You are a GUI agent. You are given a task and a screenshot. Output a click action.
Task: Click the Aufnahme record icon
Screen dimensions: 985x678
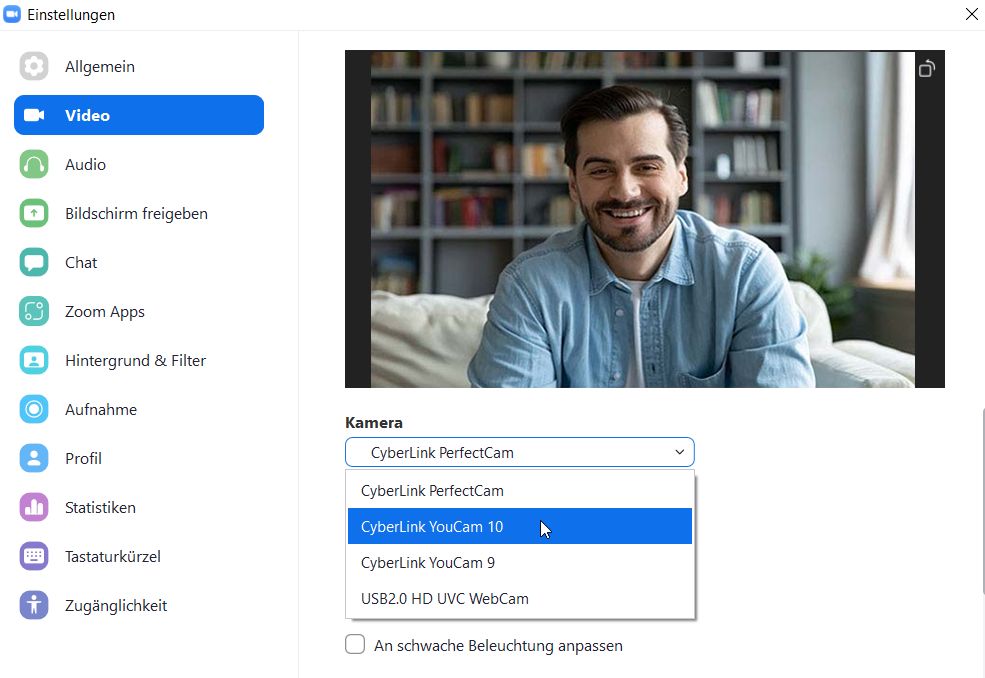[x=34, y=409]
